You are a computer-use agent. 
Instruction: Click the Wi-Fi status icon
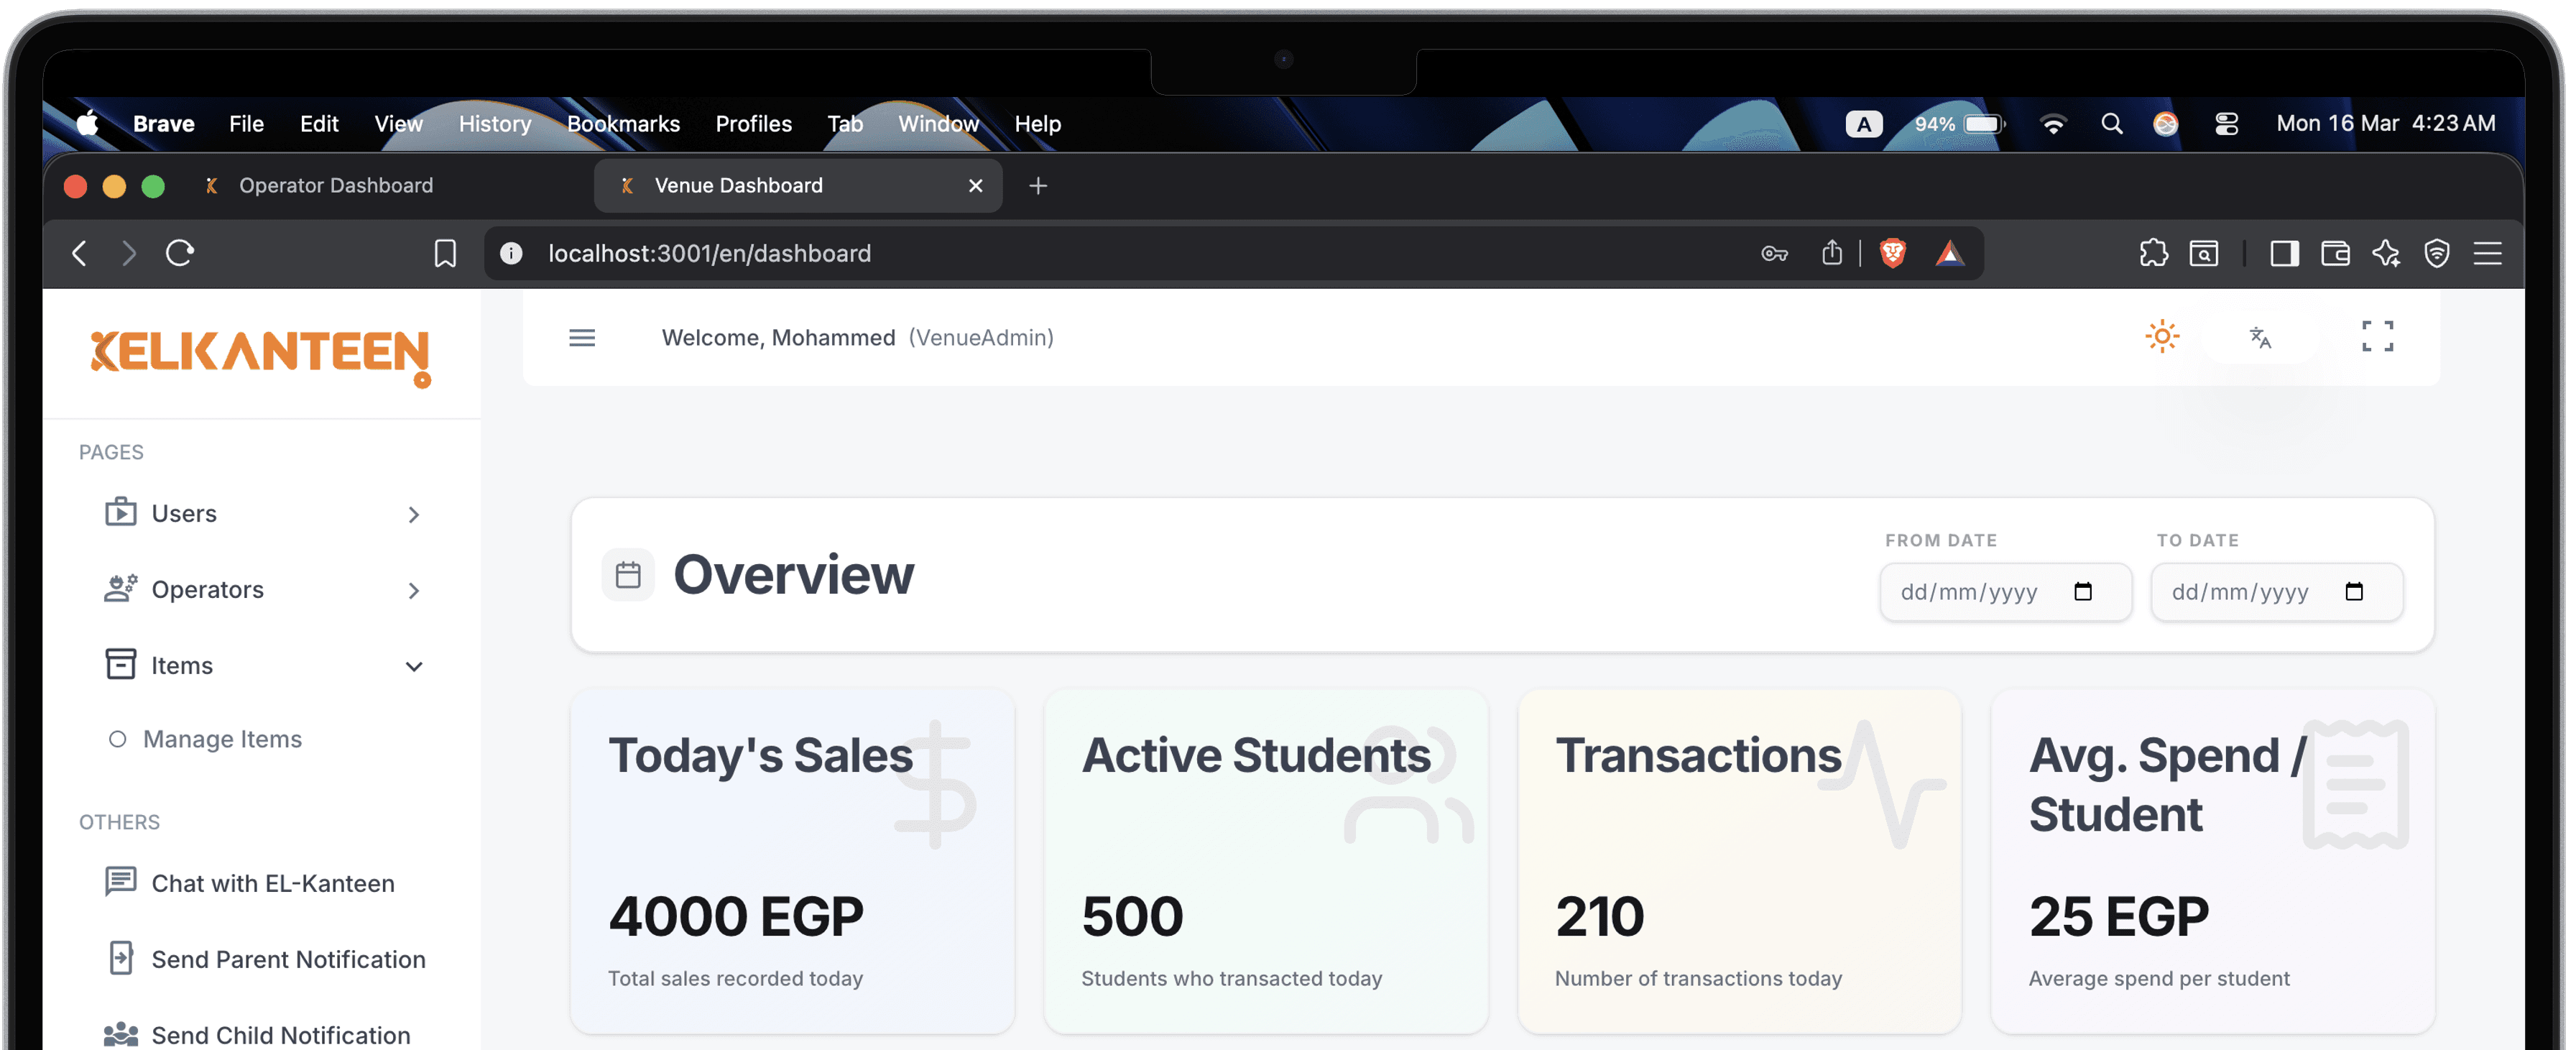click(2053, 124)
